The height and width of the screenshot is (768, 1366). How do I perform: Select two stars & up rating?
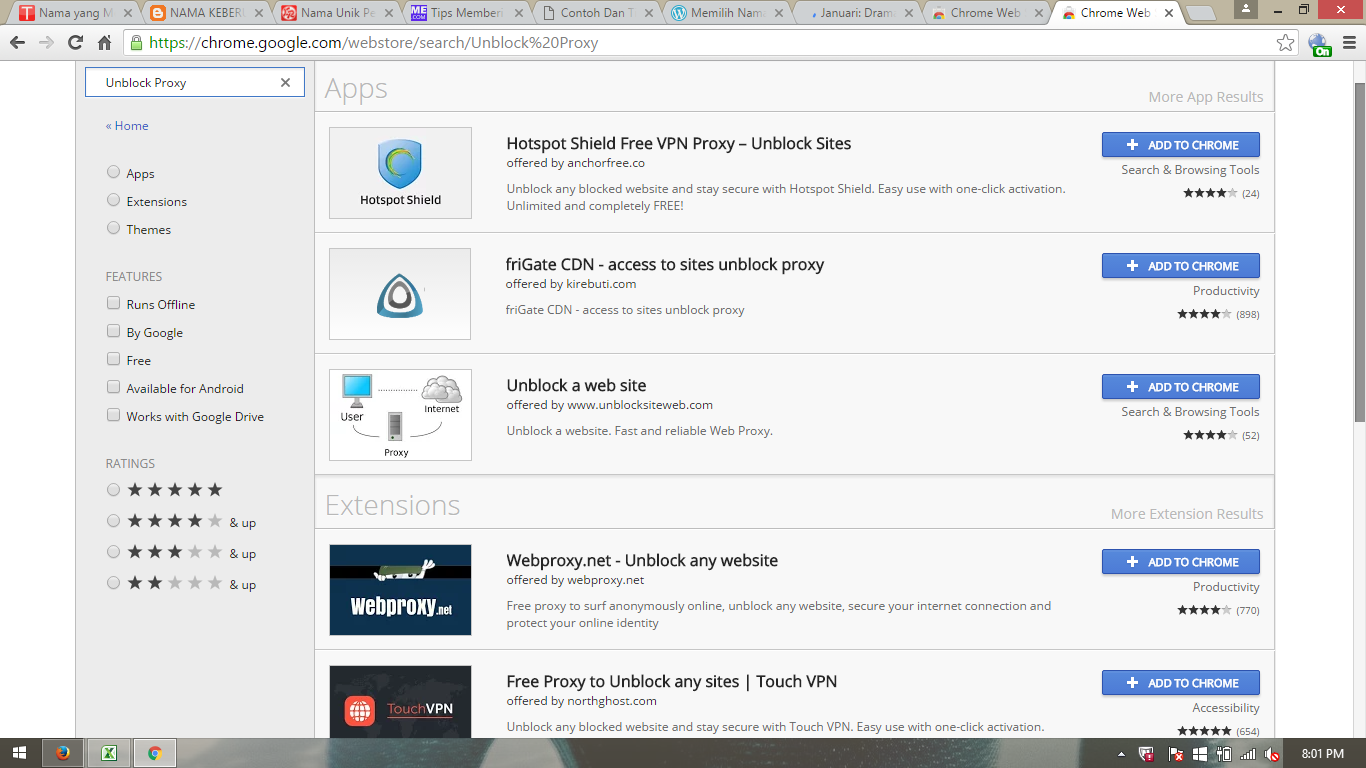(113, 583)
